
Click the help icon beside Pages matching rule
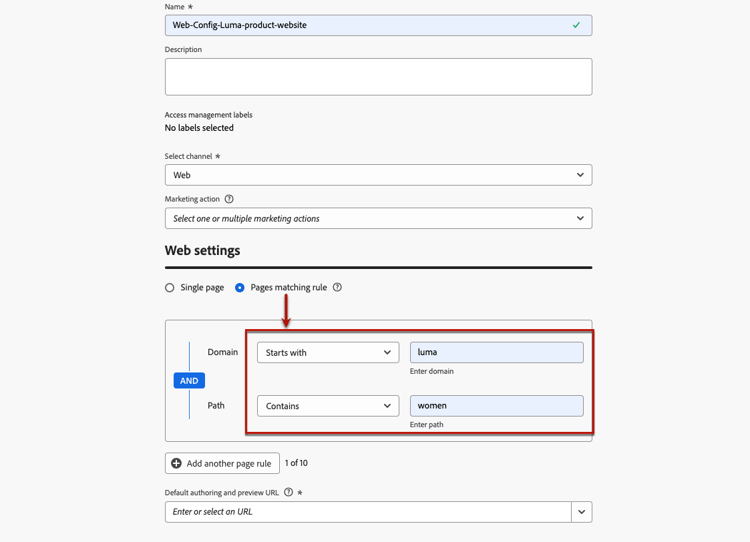(337, 287)
